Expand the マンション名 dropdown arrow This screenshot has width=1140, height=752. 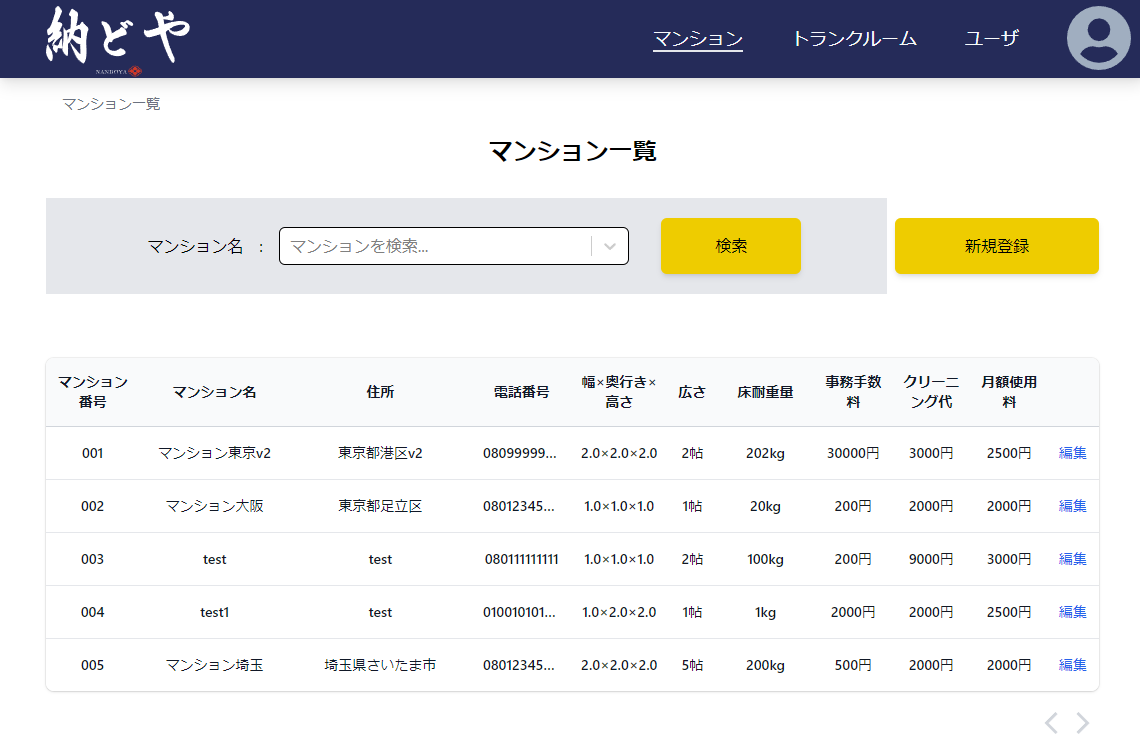pyautogui.click(x=610, y=246)
